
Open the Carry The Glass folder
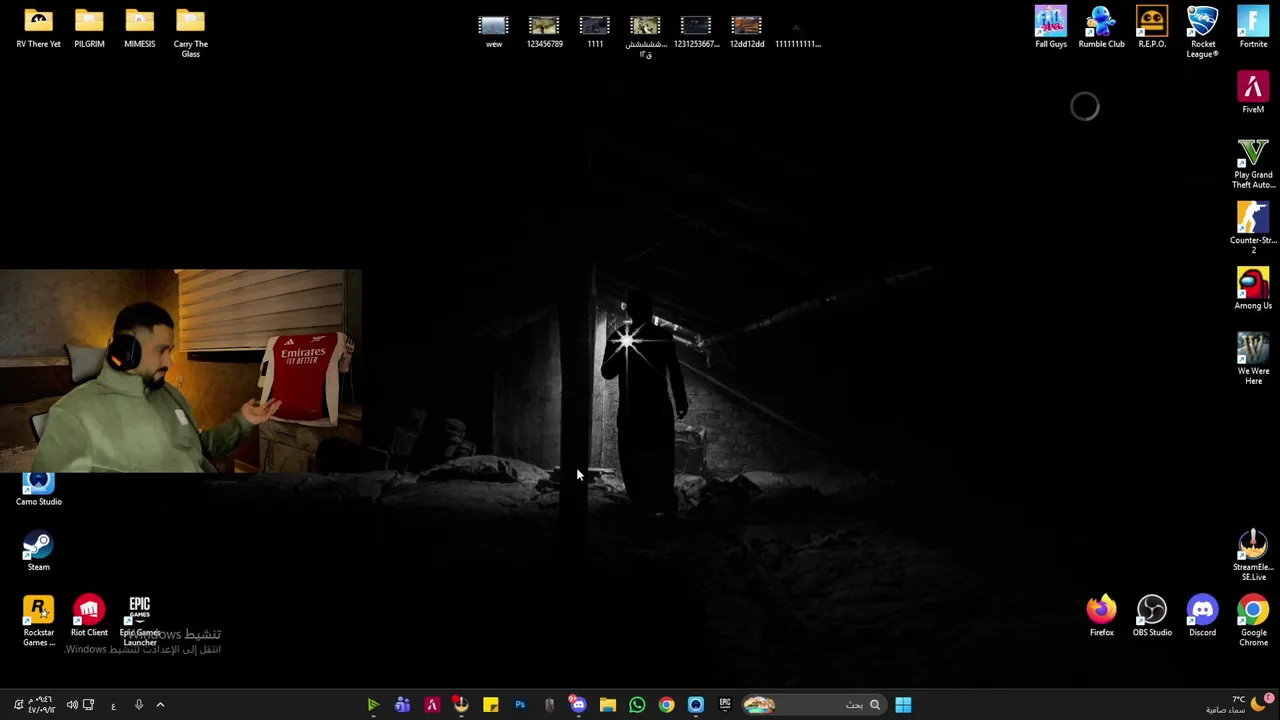click(190, 32)
